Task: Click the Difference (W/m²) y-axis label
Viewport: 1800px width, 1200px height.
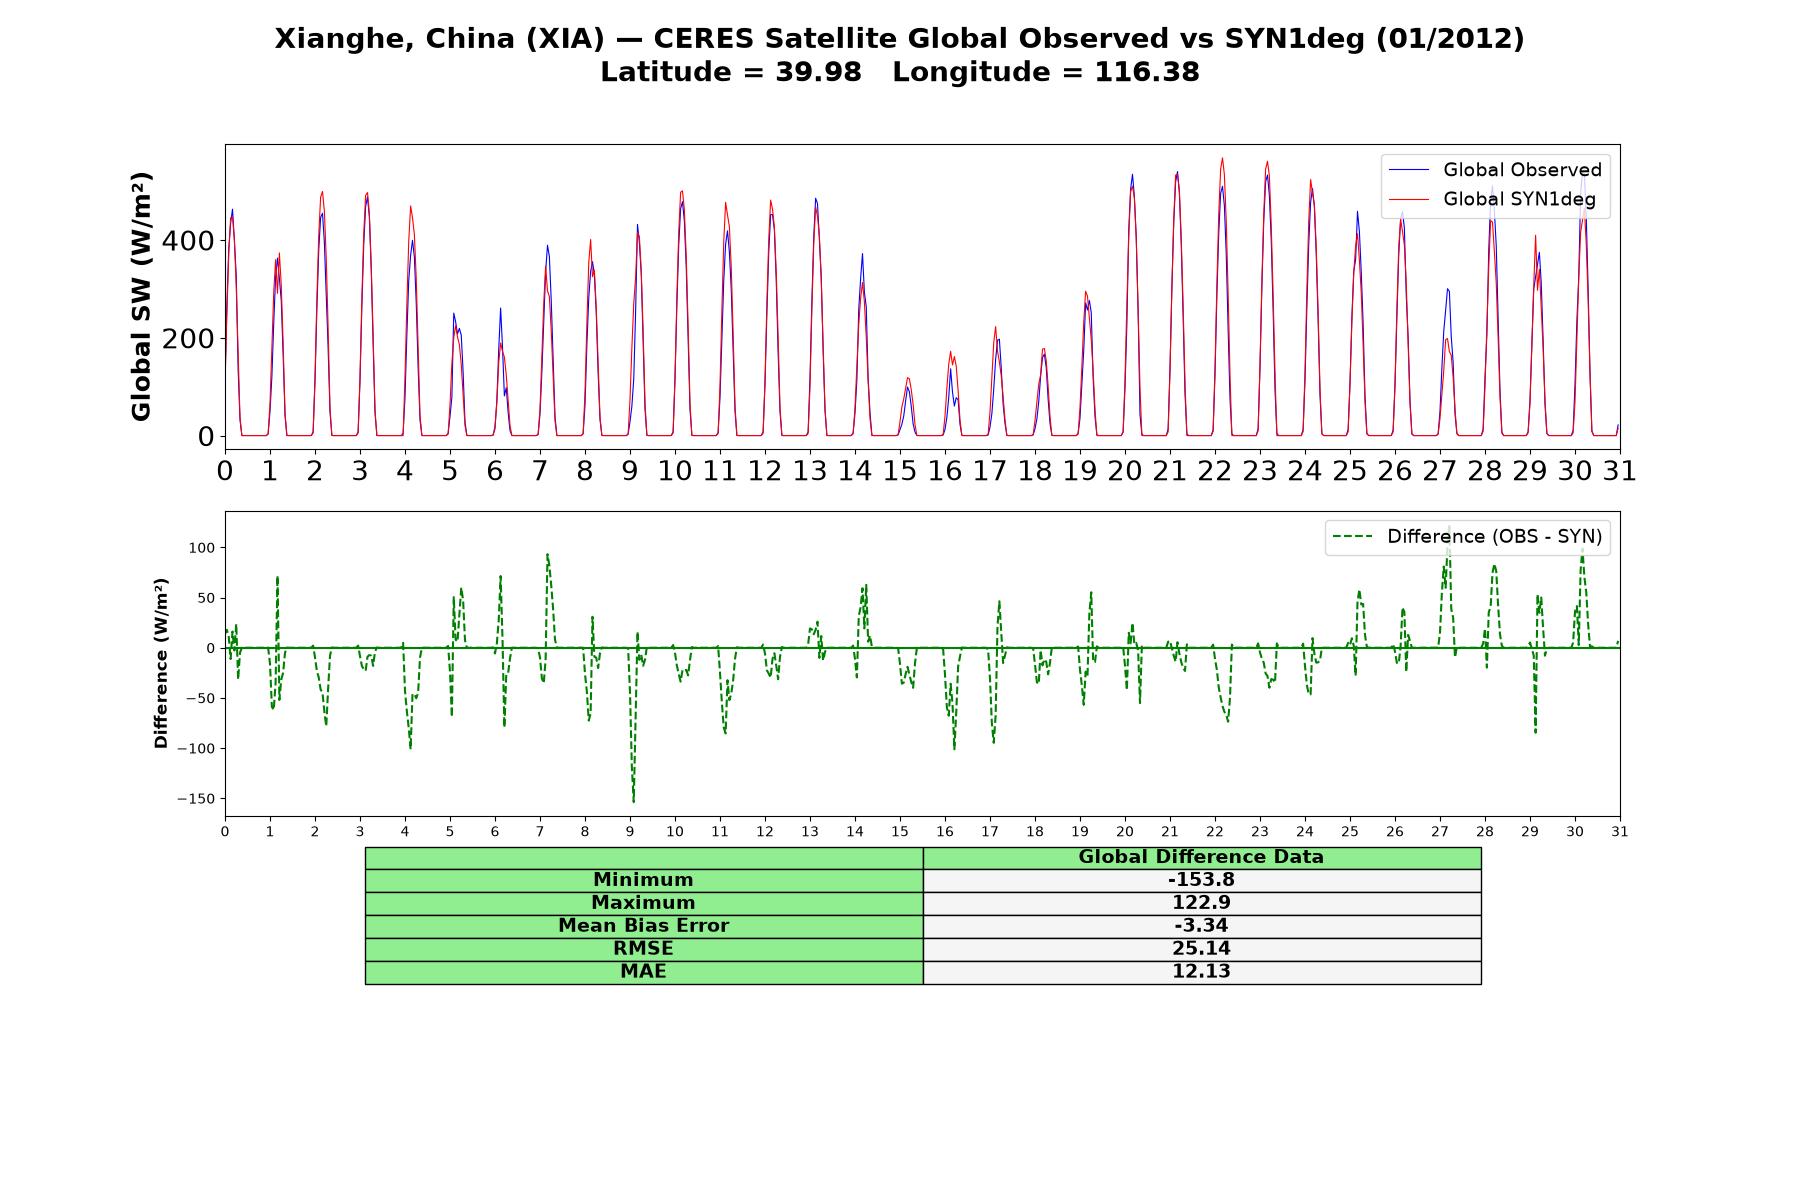Action: 161,663
